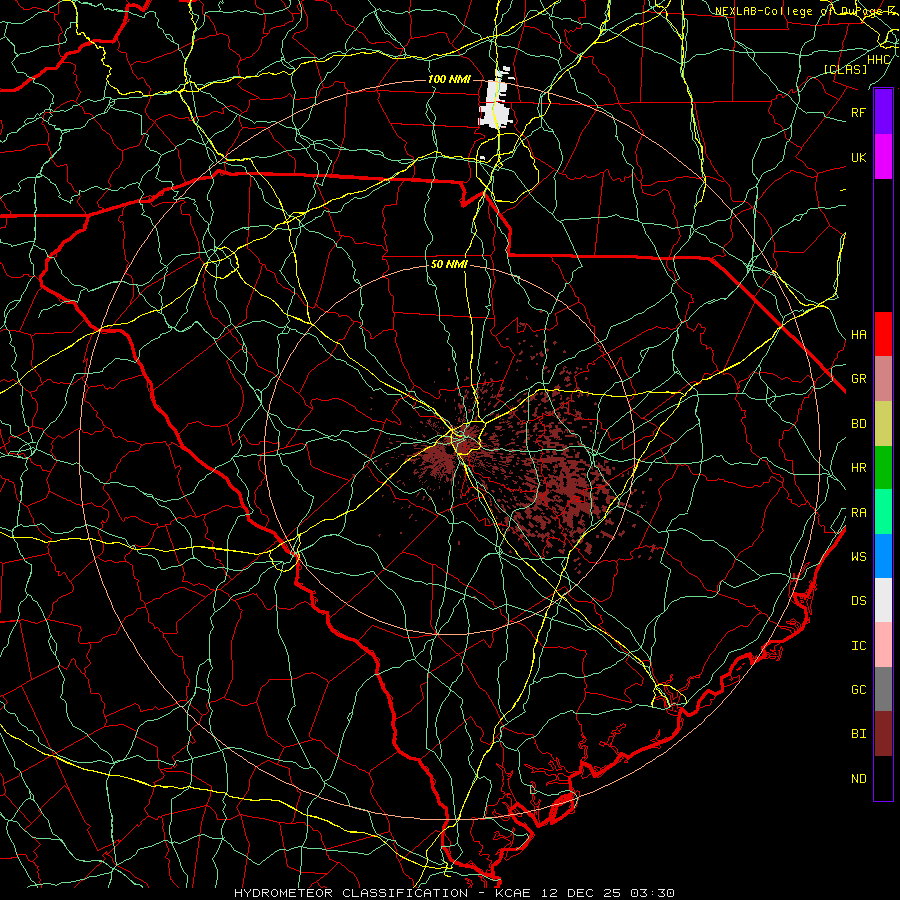The width and height of the screenshot is (900, 900).
Task: Click the "RA" legend label
Action: coord(858,513)
